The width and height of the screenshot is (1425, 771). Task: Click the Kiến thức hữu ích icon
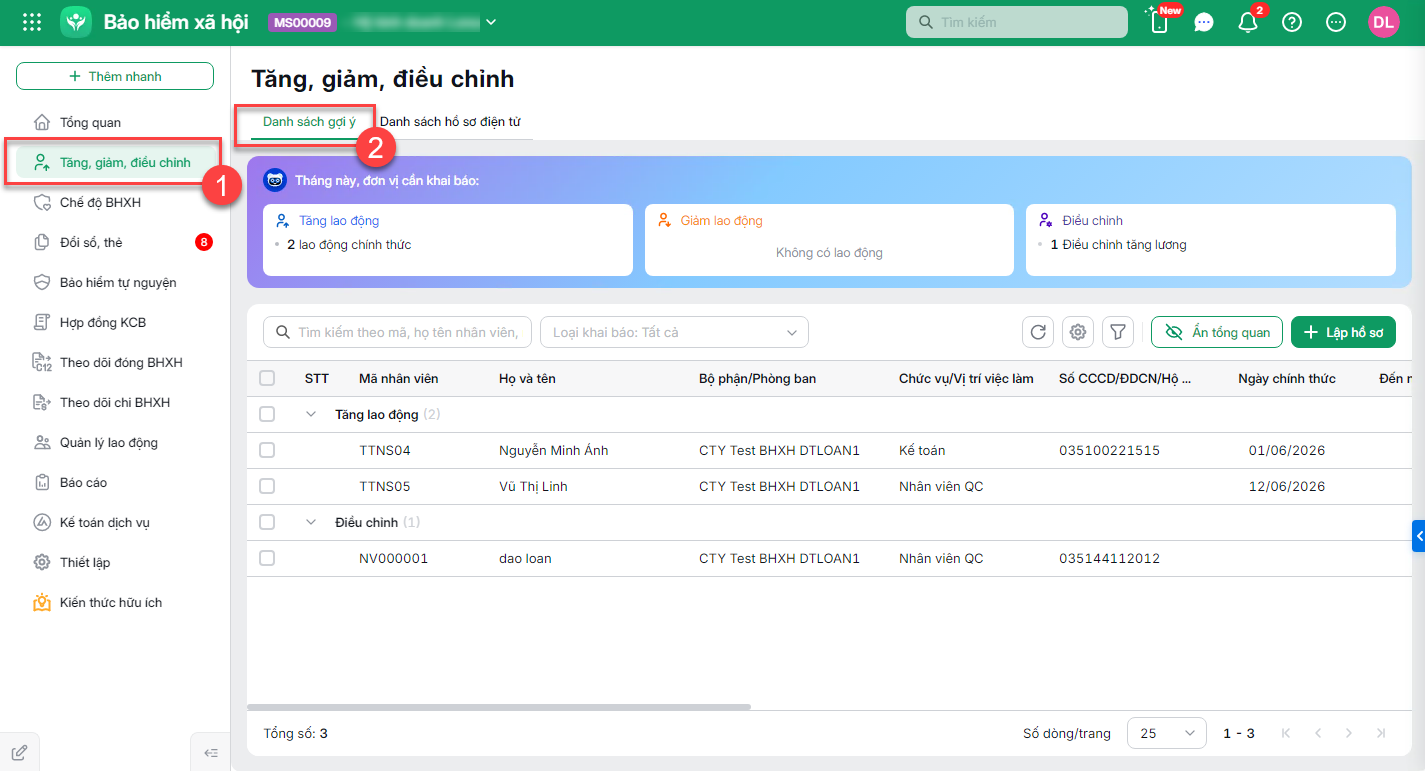pyautogui.click(x=42, y=602)
